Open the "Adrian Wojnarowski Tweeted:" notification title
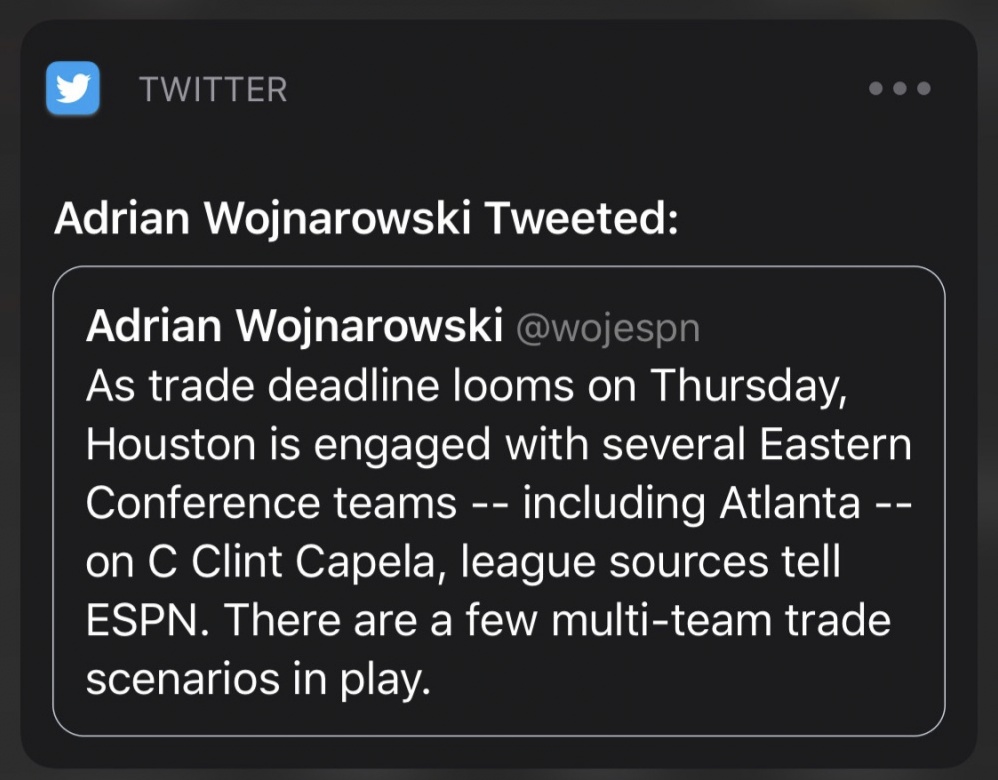The image size is (998, 780). click(x=366, y=219)
